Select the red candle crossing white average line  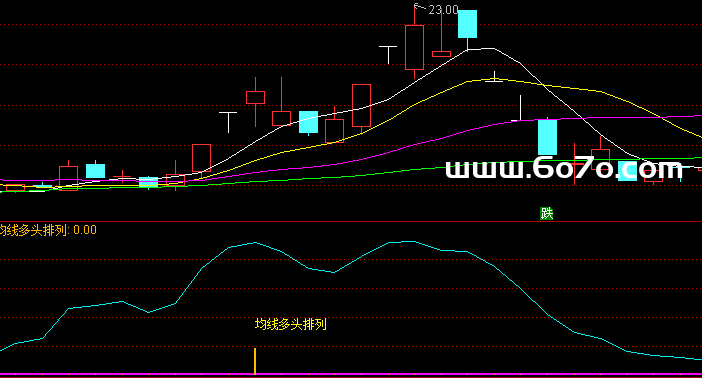click(x=361, y=106)
